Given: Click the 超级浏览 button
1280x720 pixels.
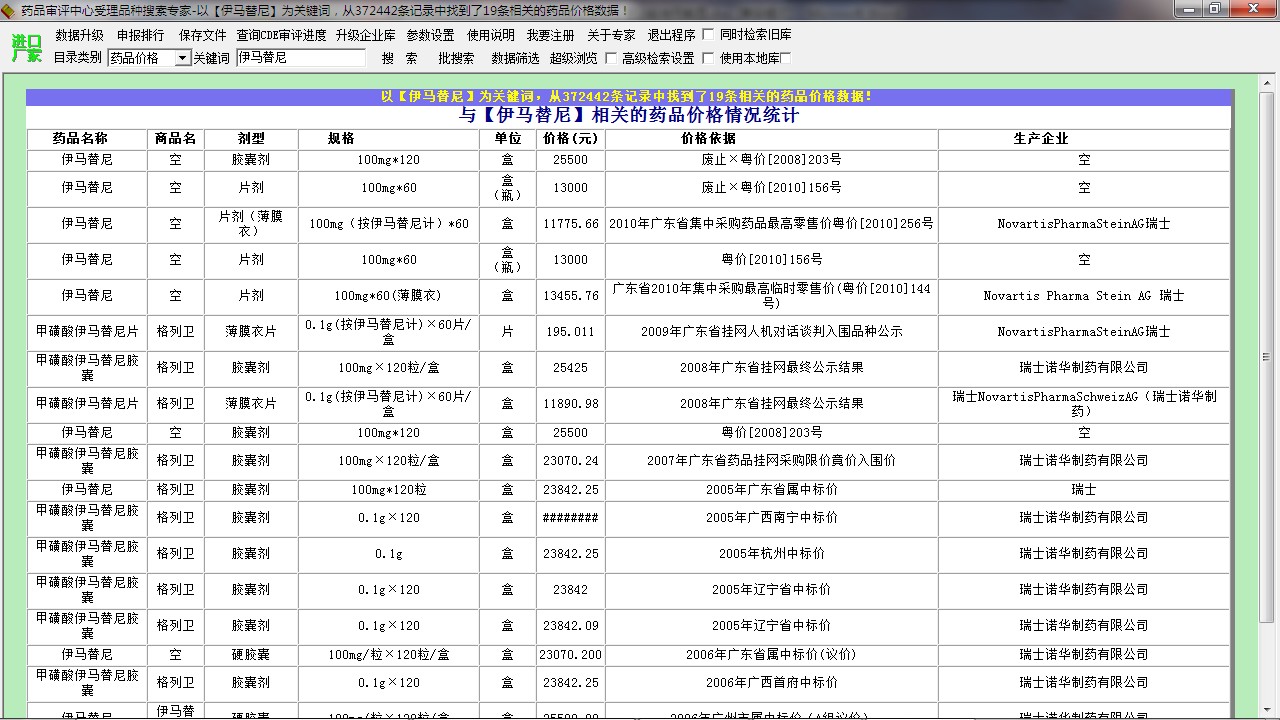Looking at the screenshot, I should tap(574, 58).
